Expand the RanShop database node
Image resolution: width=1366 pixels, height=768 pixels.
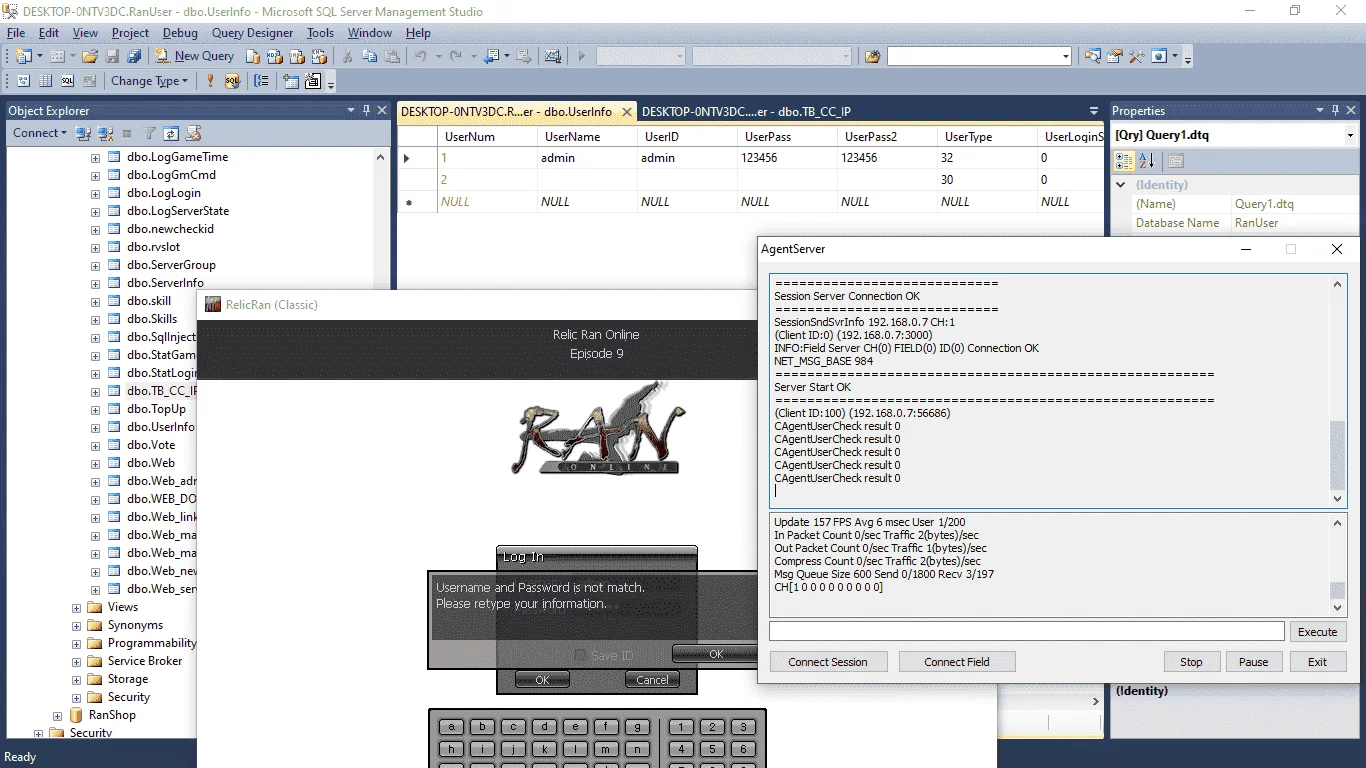click(x=57, y=715)
